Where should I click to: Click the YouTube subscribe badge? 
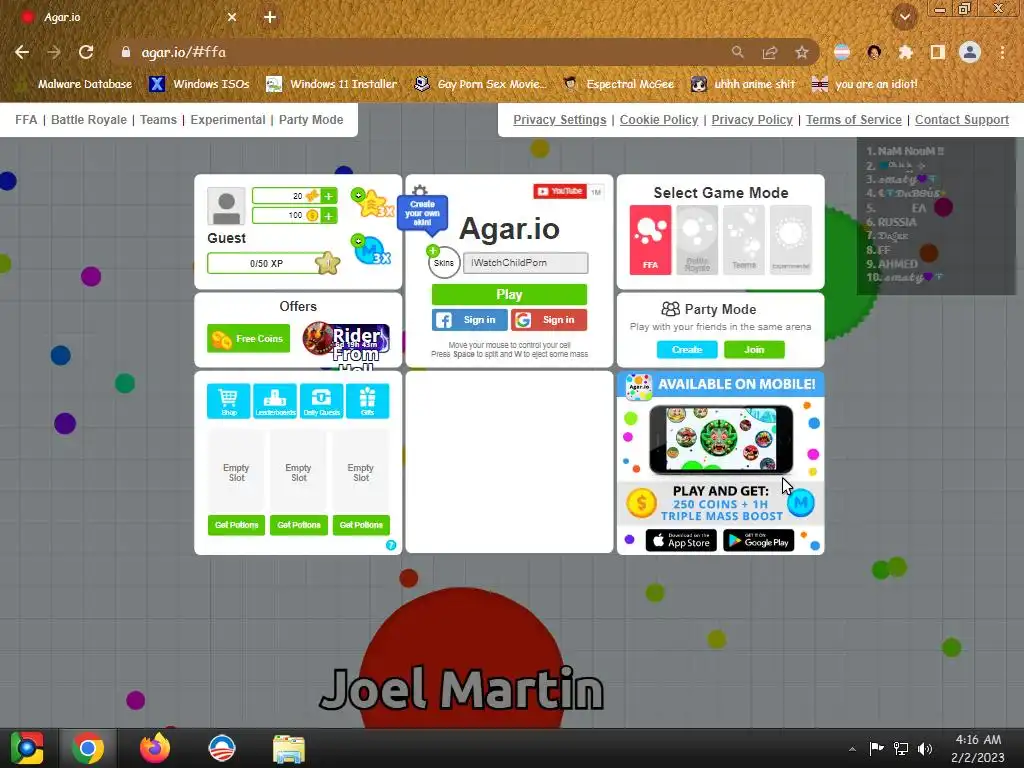(x=560, y=191)
